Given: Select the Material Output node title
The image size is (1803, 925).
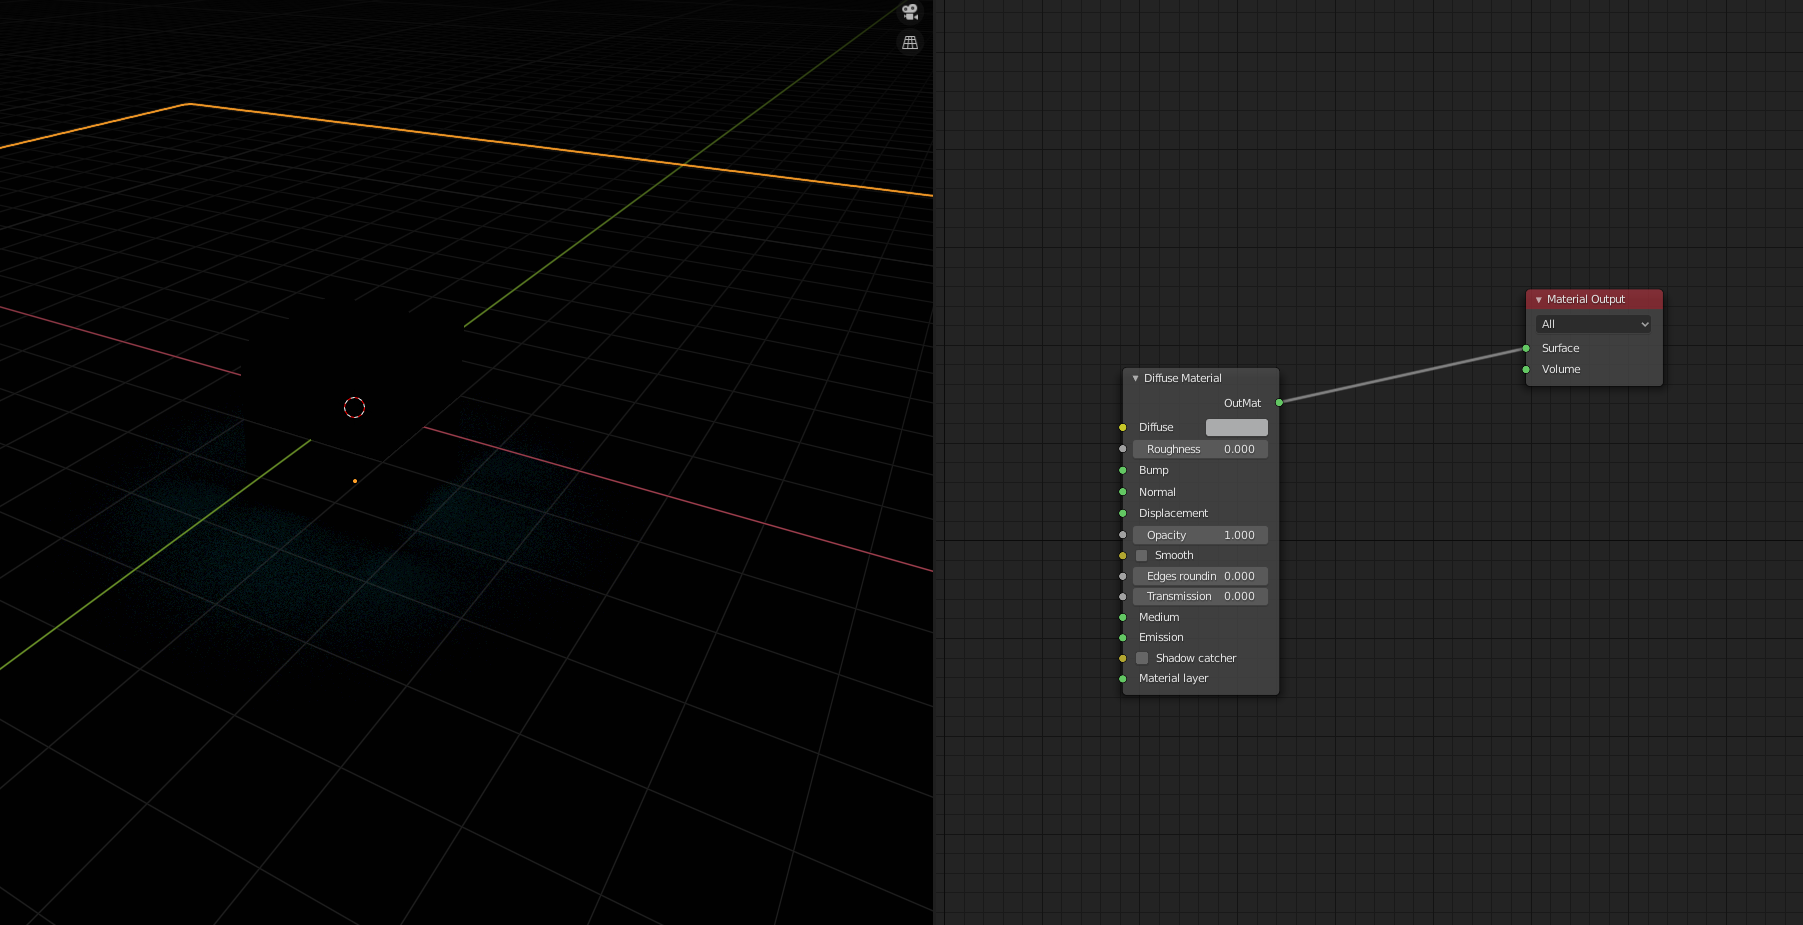Looking at the screenshot, I should point(1586,299).
